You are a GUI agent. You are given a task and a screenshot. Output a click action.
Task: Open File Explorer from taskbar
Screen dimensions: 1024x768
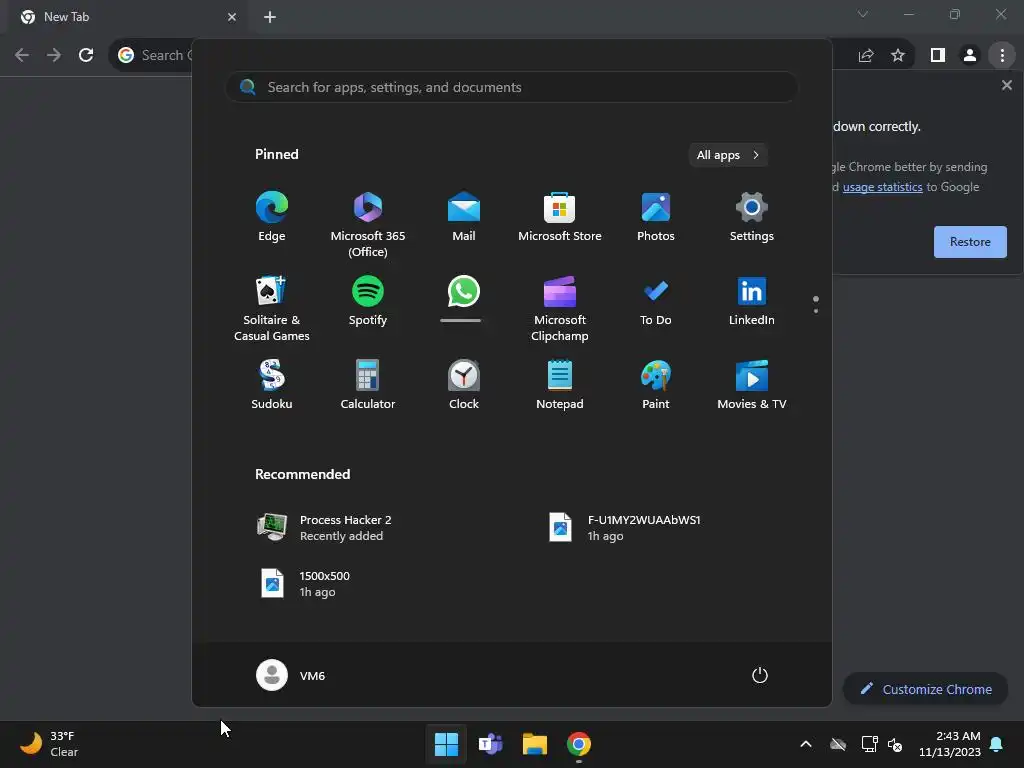click(534, 744)
